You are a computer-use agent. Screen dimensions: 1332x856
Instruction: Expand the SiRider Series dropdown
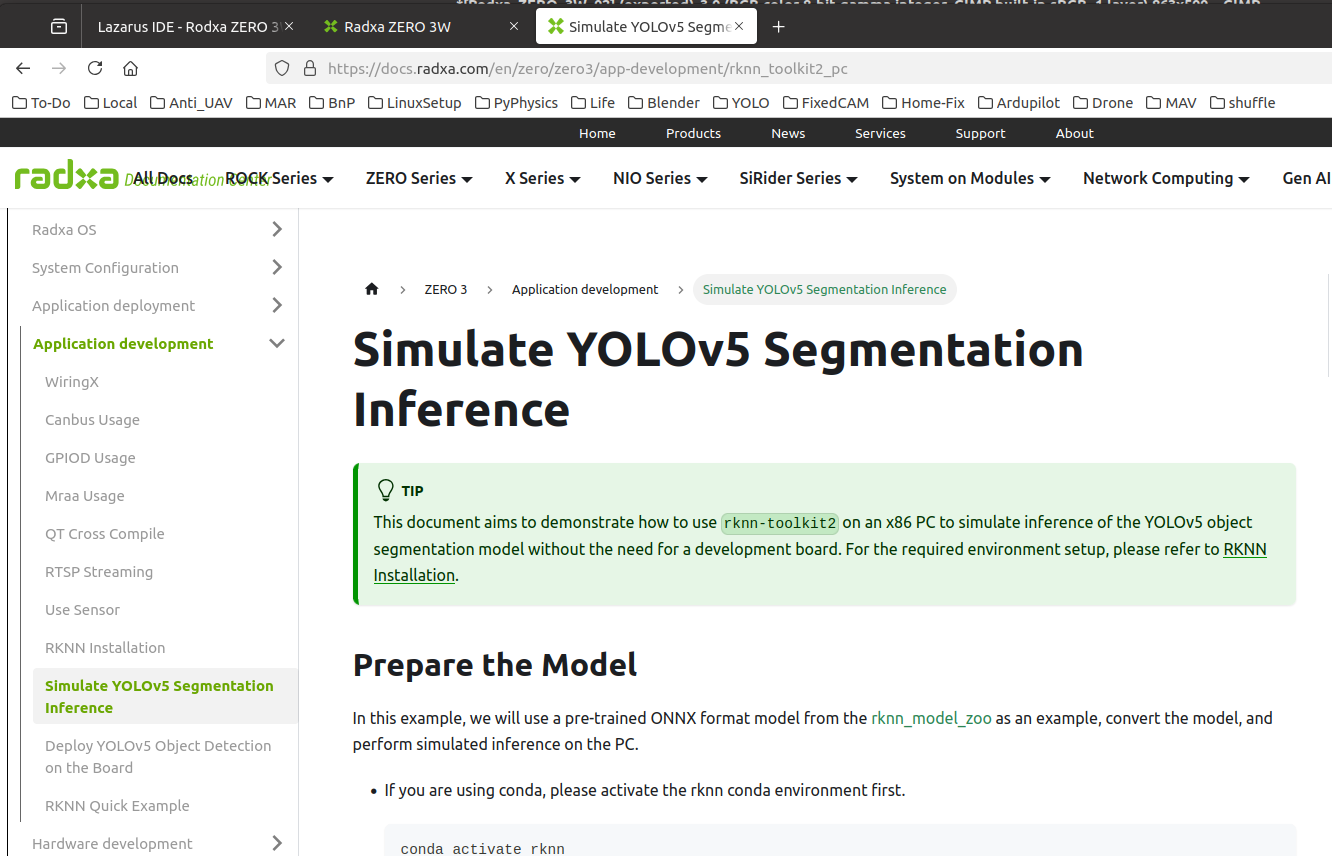799,178
